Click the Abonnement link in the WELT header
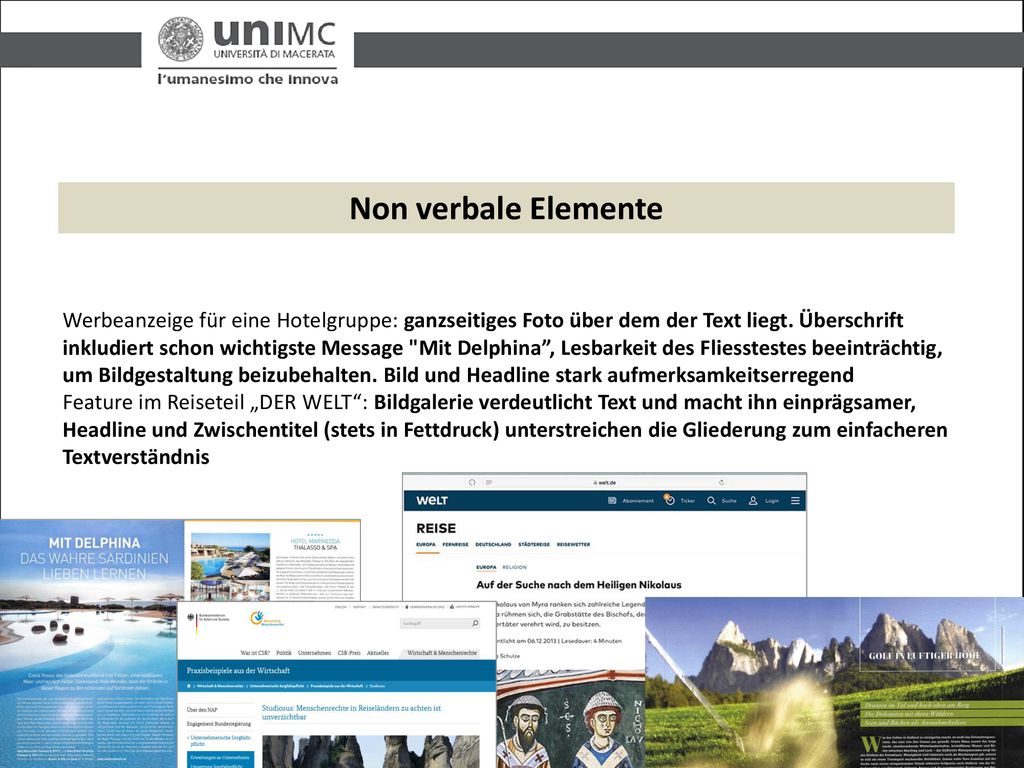This screenshot has height=768, width=1024. (x=638, y=501)
